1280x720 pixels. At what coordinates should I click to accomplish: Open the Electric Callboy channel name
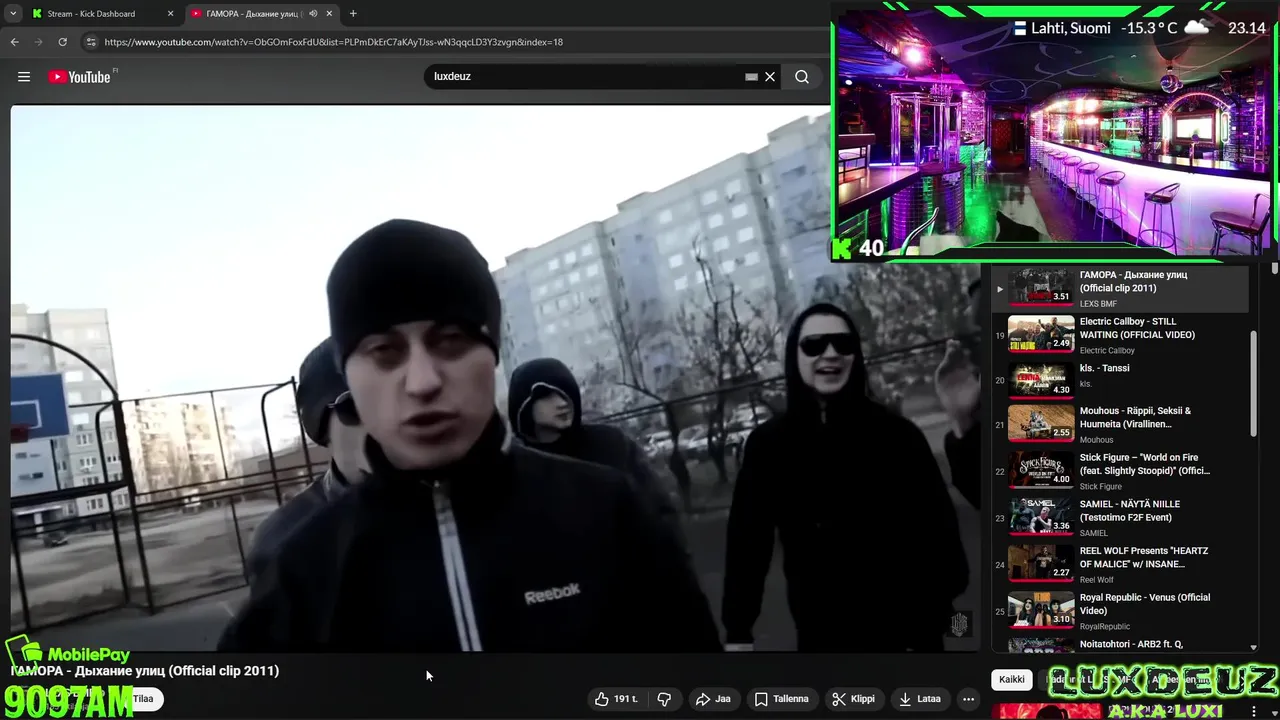pyautogui.click(x=1107, y=351)
